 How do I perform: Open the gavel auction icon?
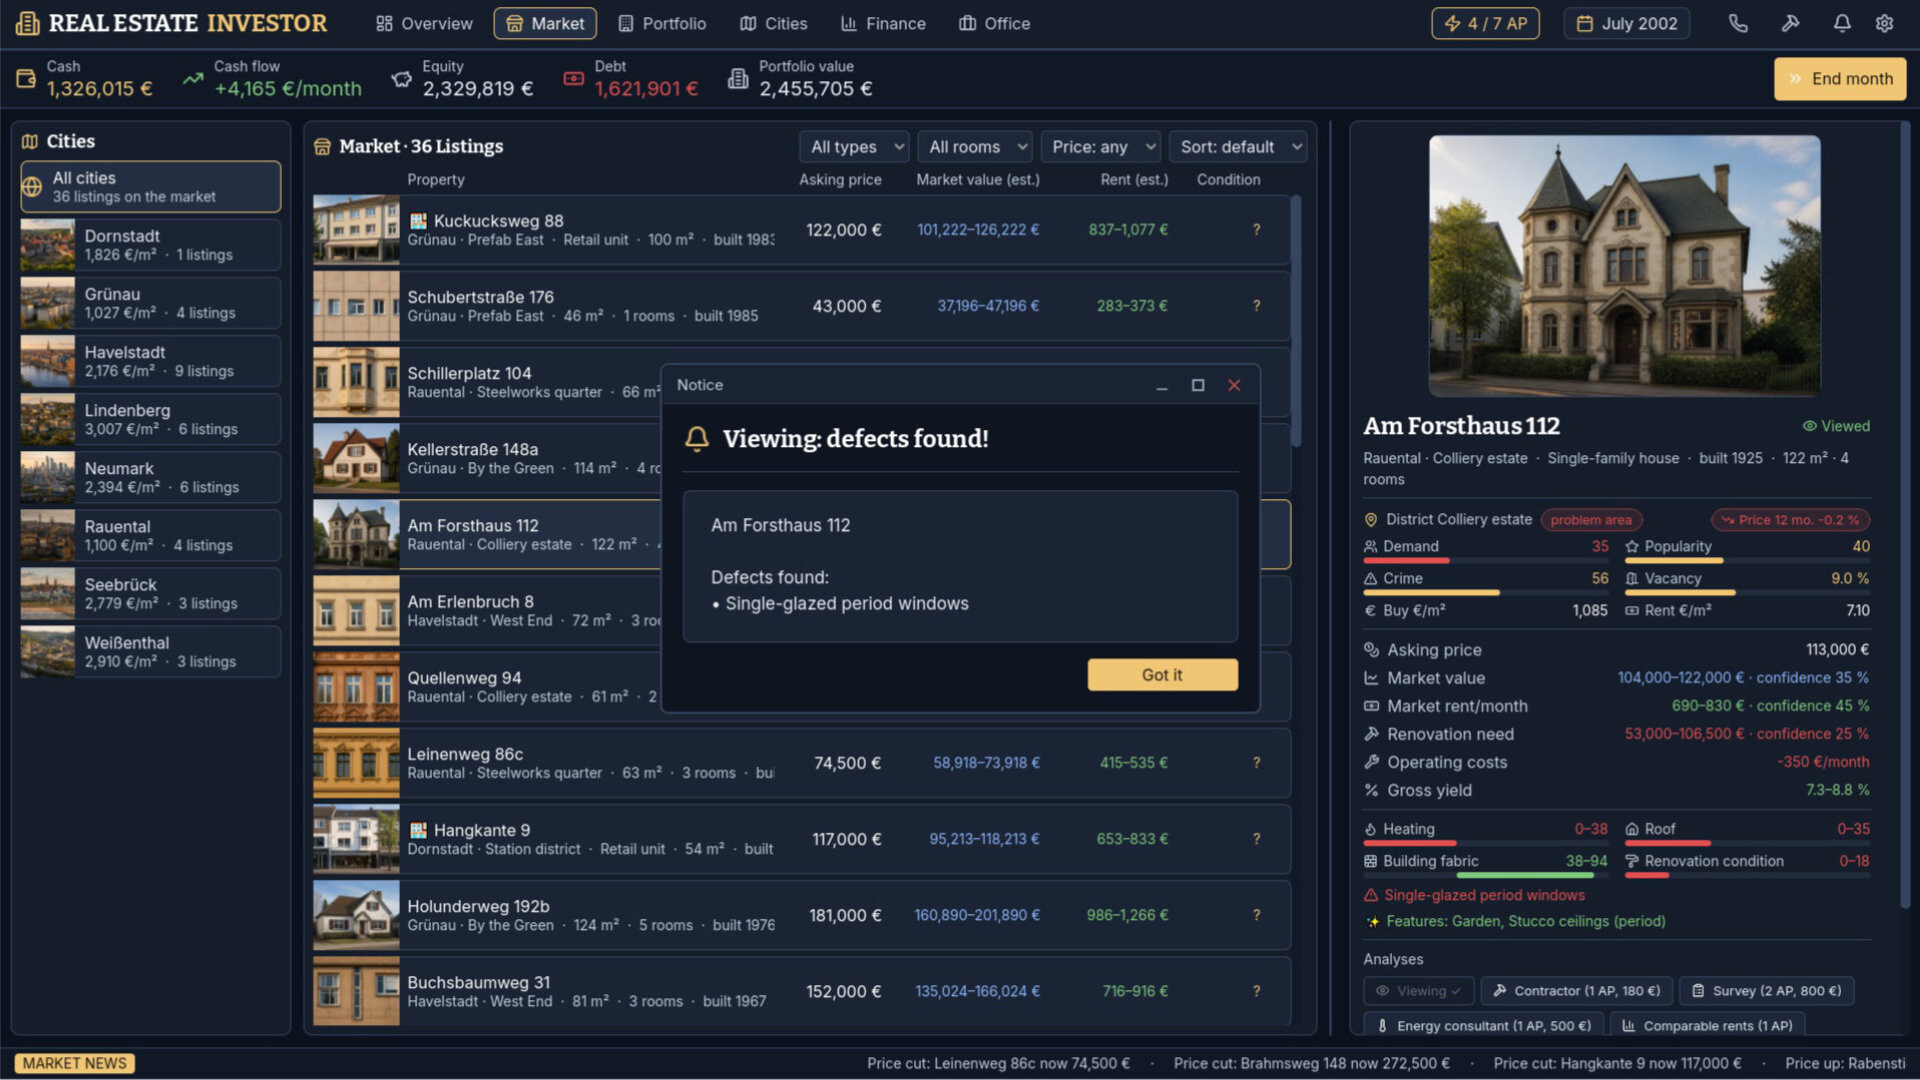(1790, 23)
